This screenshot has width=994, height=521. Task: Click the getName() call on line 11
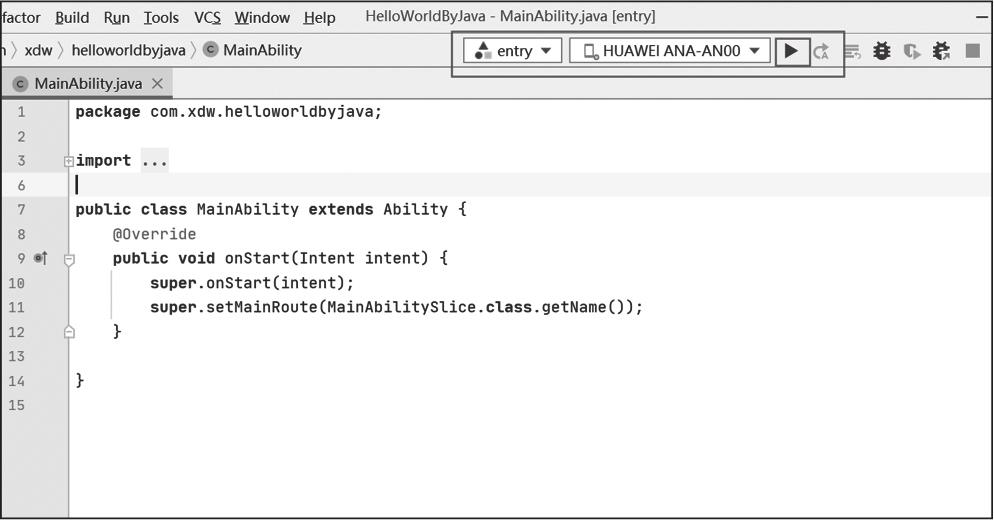pyautogui.click(x=583, y=307)
